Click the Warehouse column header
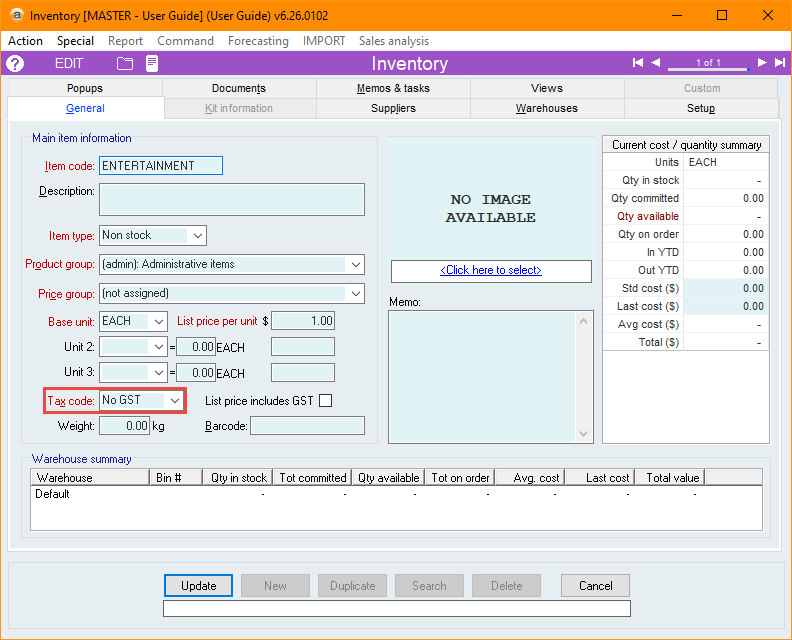 [90, 478]
